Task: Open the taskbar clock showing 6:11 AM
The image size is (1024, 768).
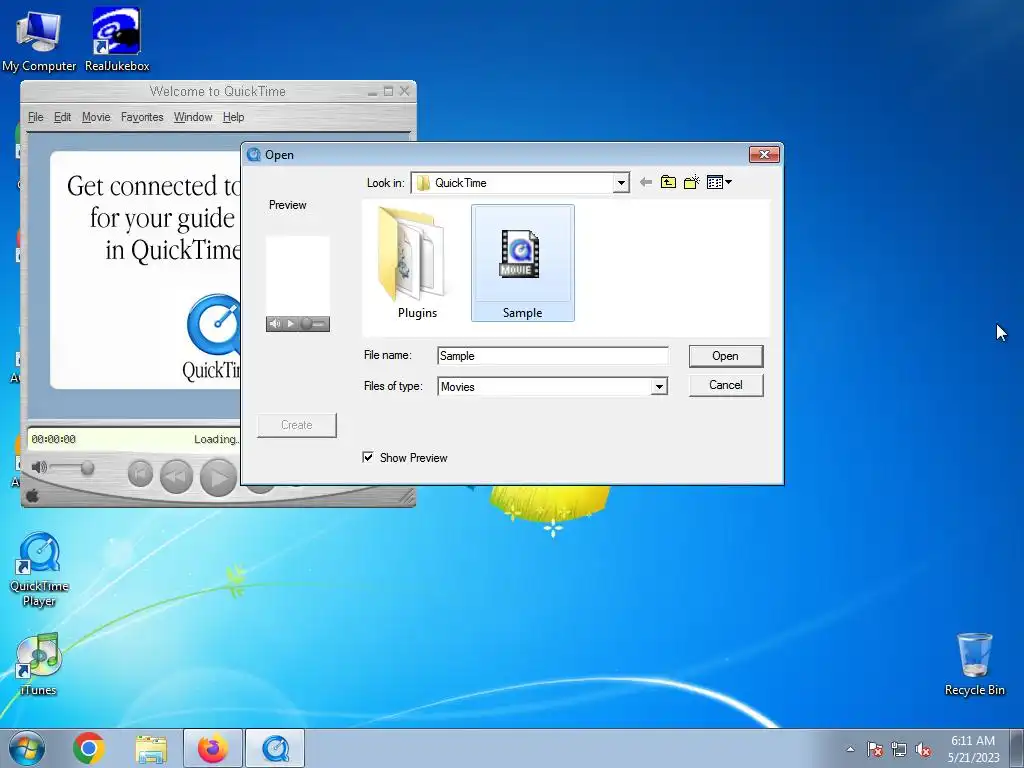Action: tap(973, 748)
